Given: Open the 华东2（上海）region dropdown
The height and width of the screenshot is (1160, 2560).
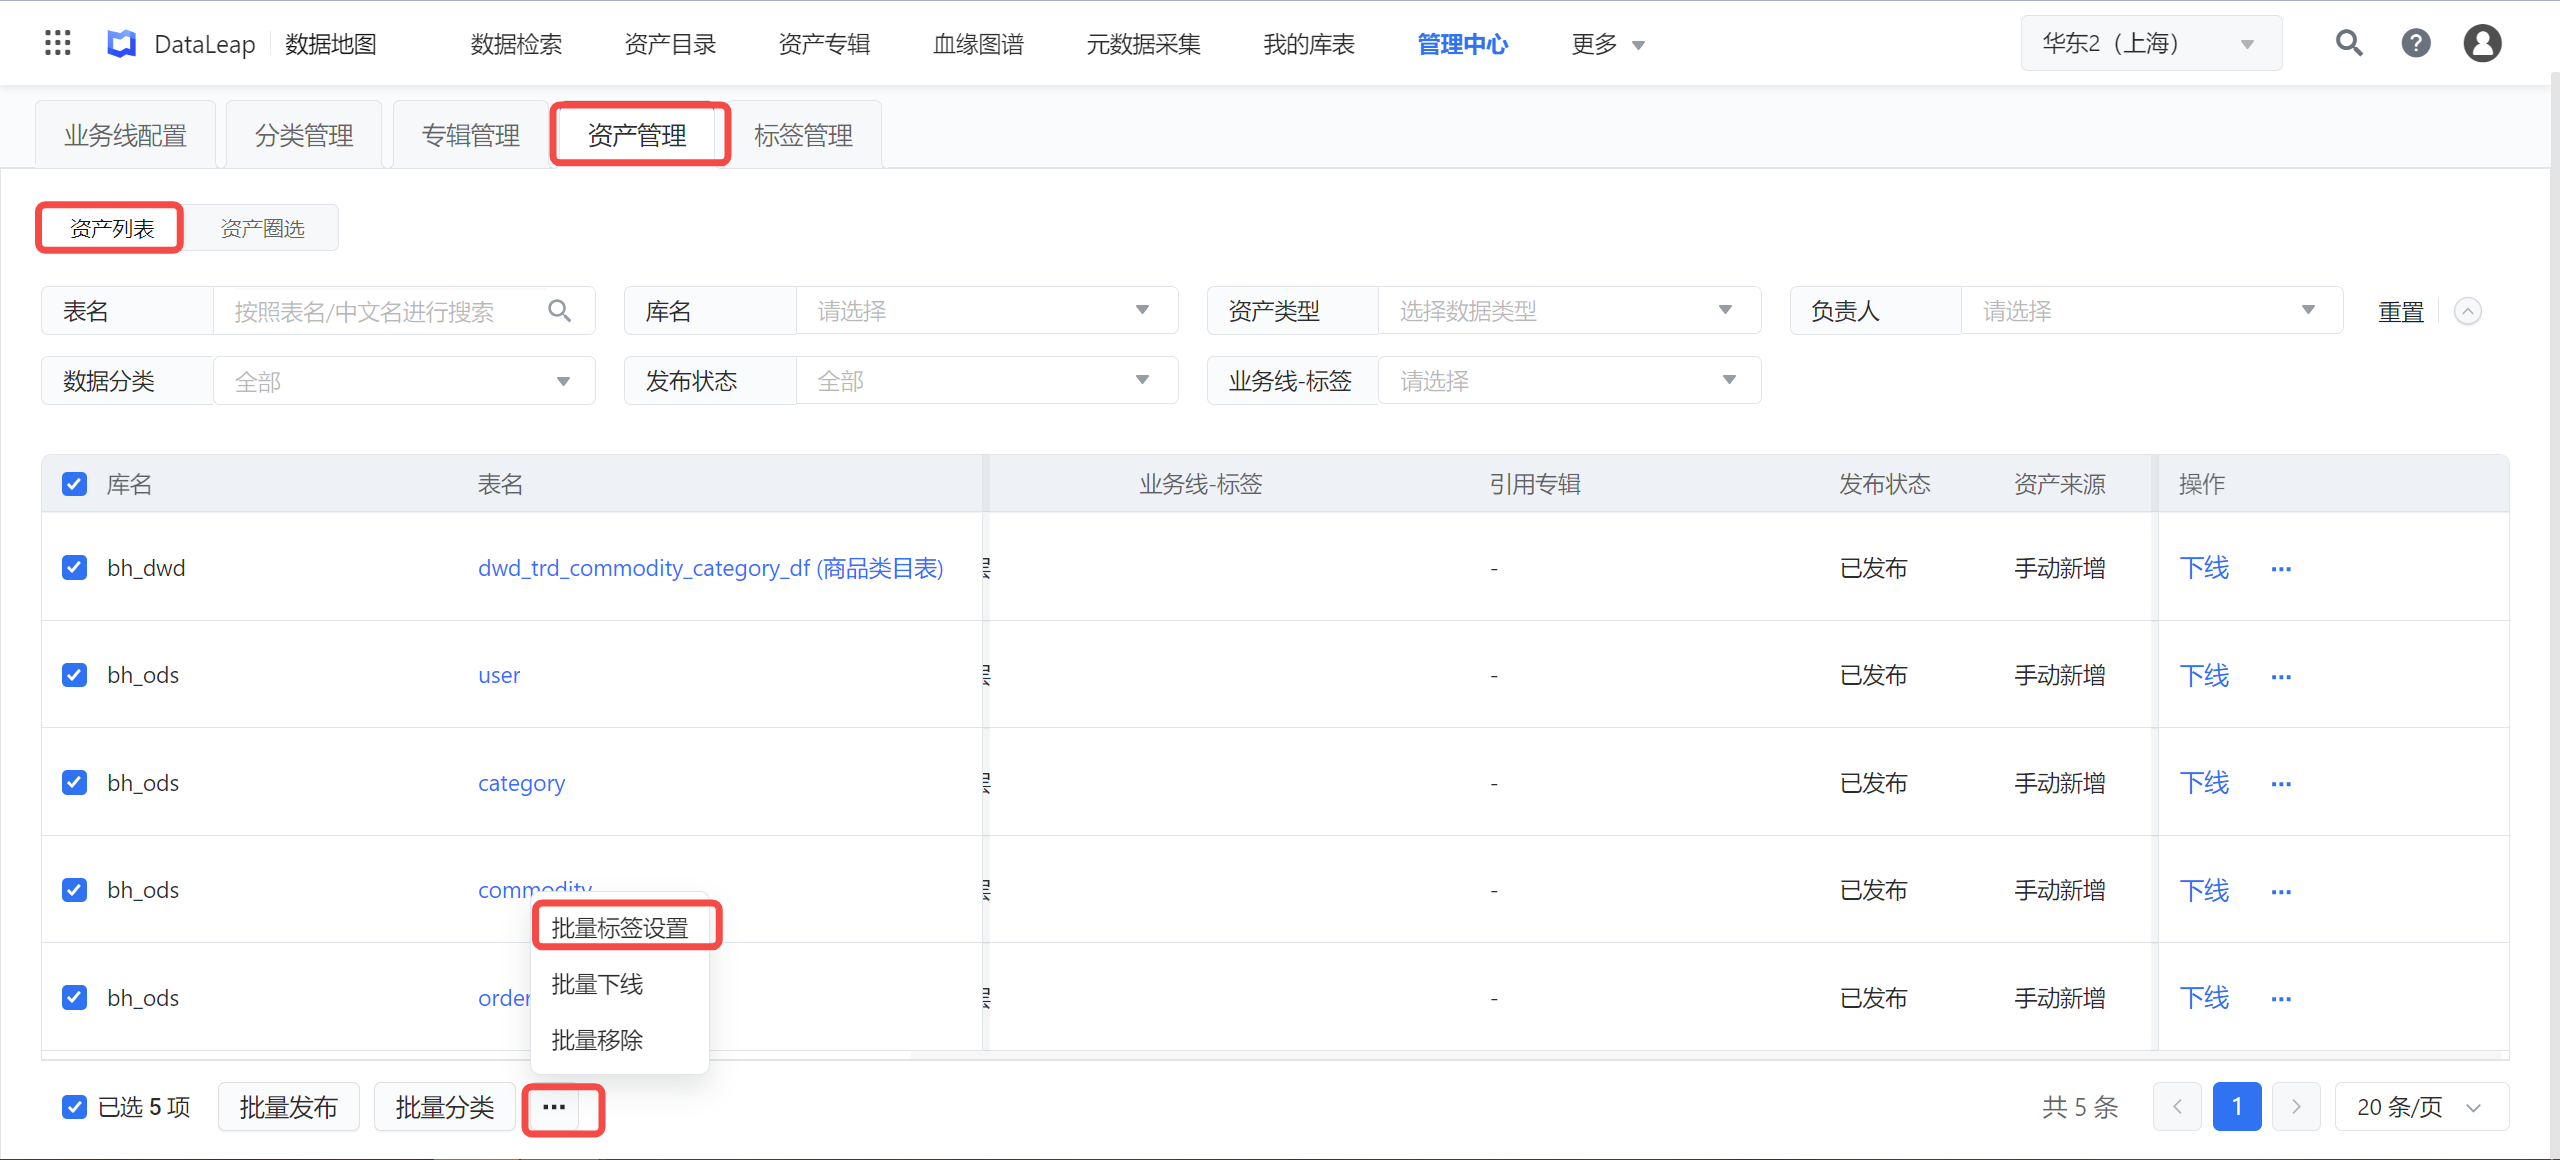Looking at the screenshot, I should coord(2151,43).
